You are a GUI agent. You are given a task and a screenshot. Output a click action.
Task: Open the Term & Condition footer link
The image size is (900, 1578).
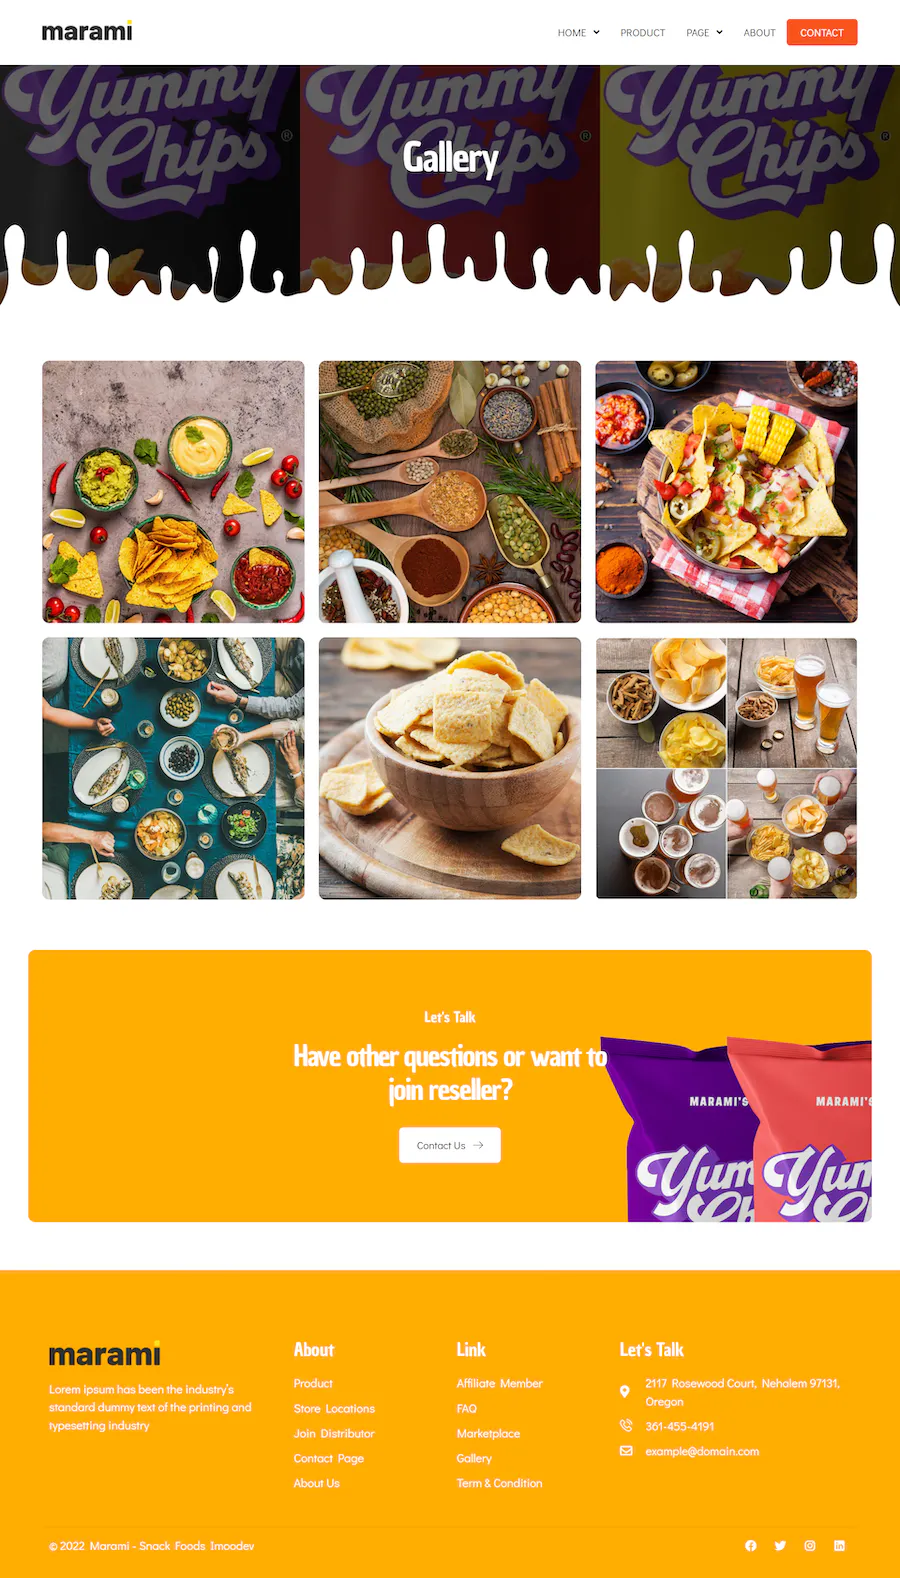point(499,1483)
